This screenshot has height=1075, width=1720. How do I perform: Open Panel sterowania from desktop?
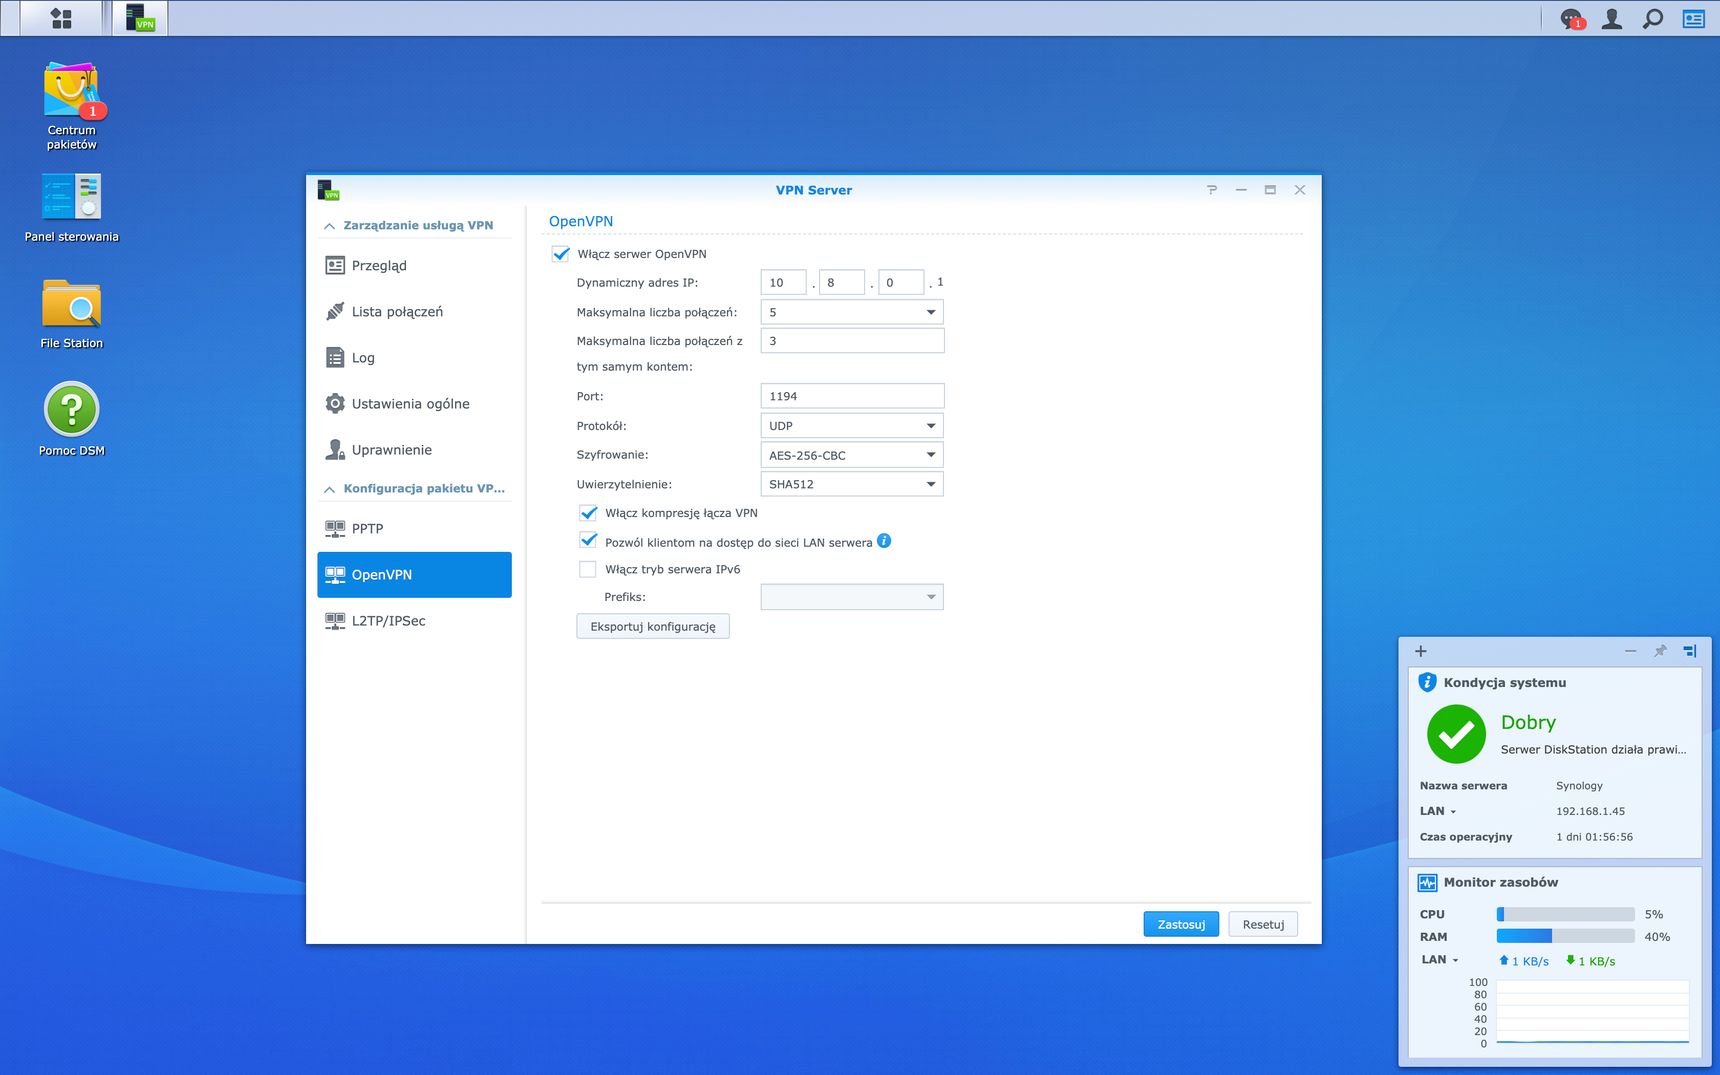point(72,208)
